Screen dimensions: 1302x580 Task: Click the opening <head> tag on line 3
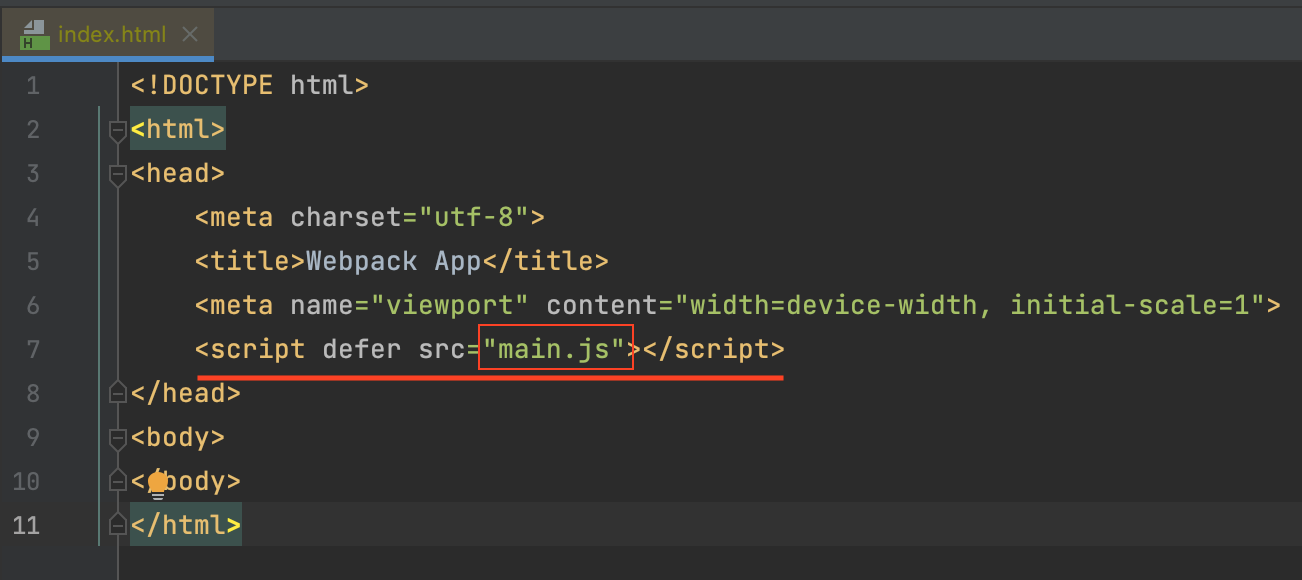click(x=178, y=173)
